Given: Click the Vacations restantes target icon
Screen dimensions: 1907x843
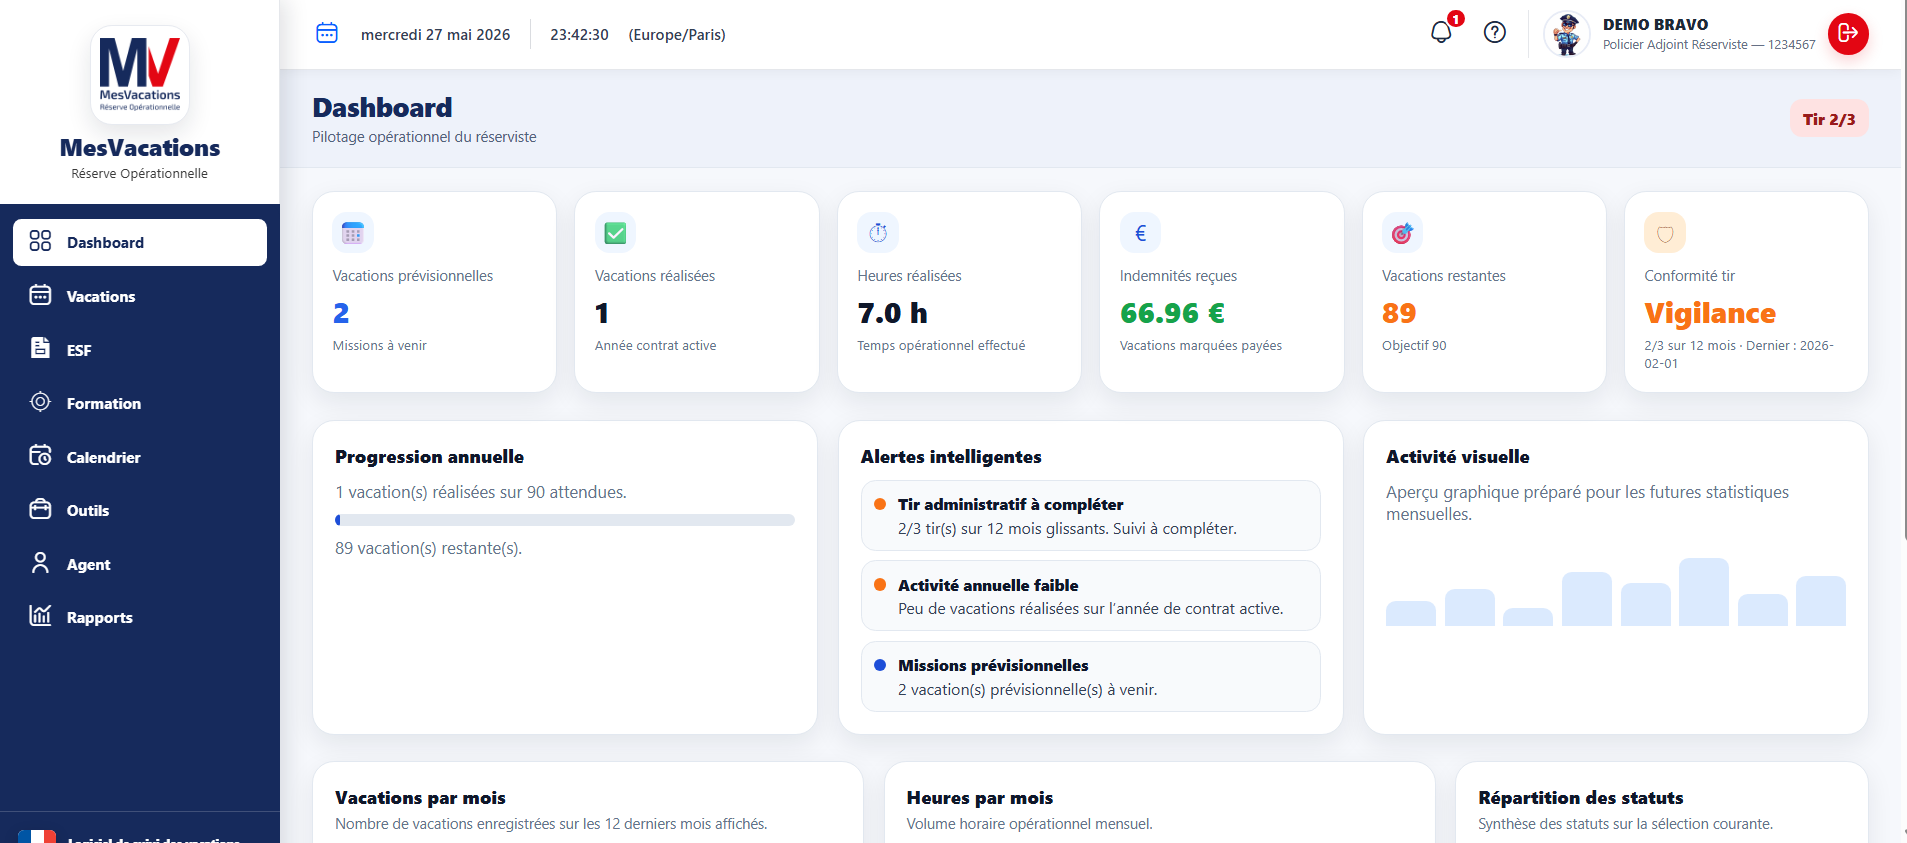Looking at the screenshot, I should 1402,233.
